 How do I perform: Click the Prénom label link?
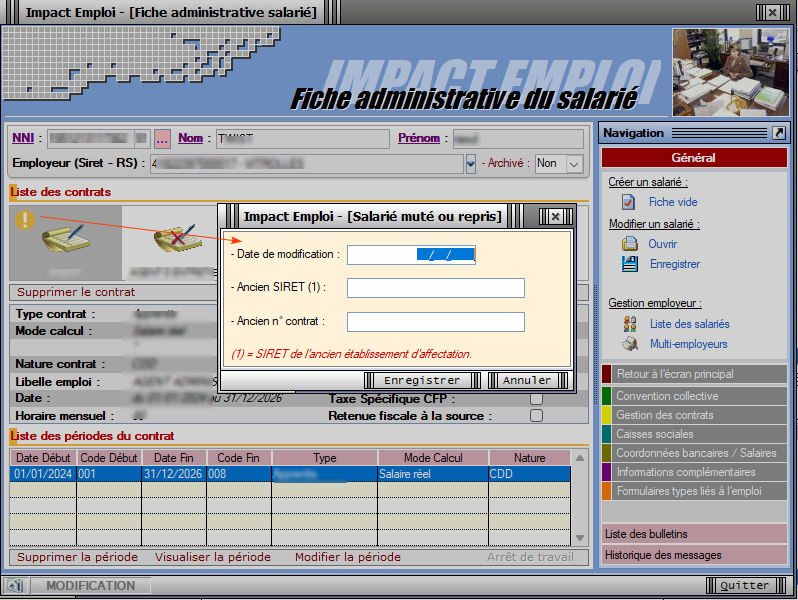click(x=419, y=138)
